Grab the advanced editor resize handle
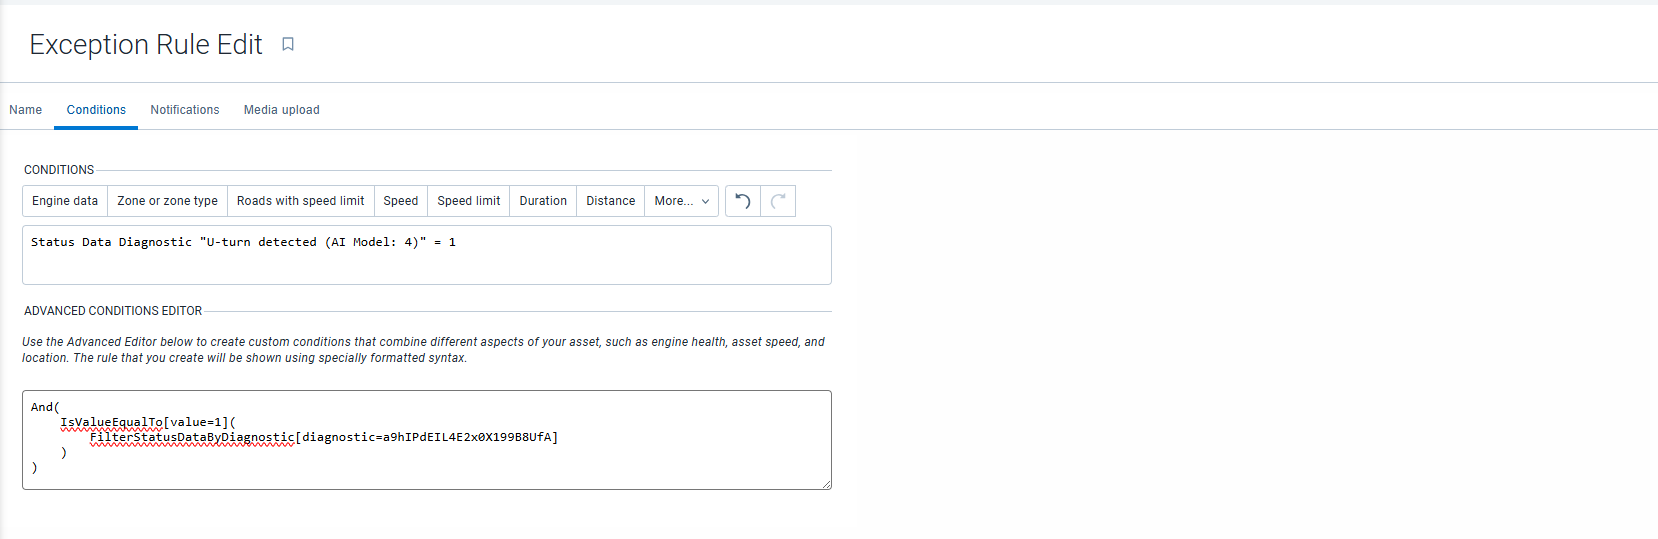 [x=826, y=484]
